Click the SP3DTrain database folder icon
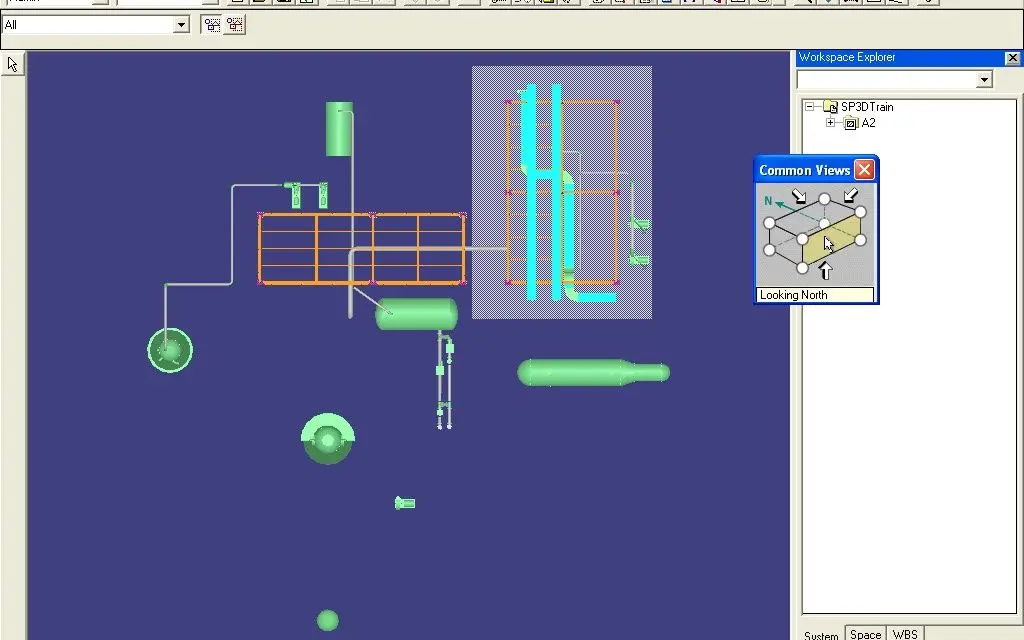Screen dimensions: 1024x640 (x=830, y=106)
